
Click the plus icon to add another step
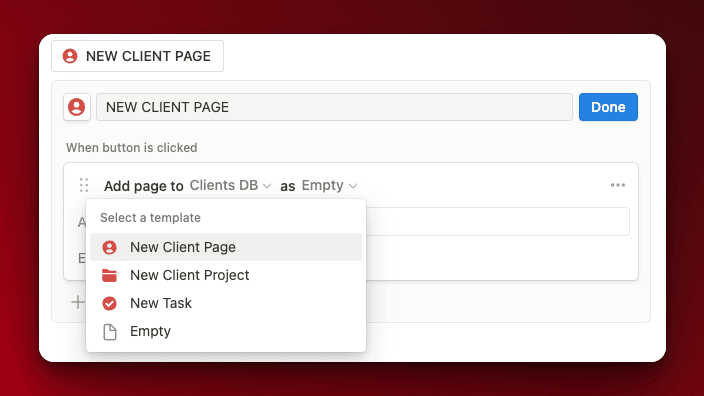(78, 302)
